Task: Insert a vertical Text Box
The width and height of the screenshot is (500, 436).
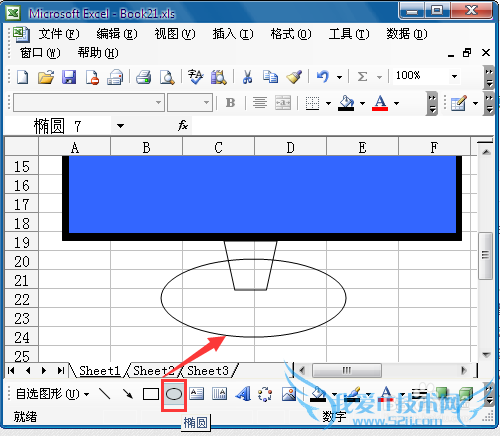Action: (220, 394)
